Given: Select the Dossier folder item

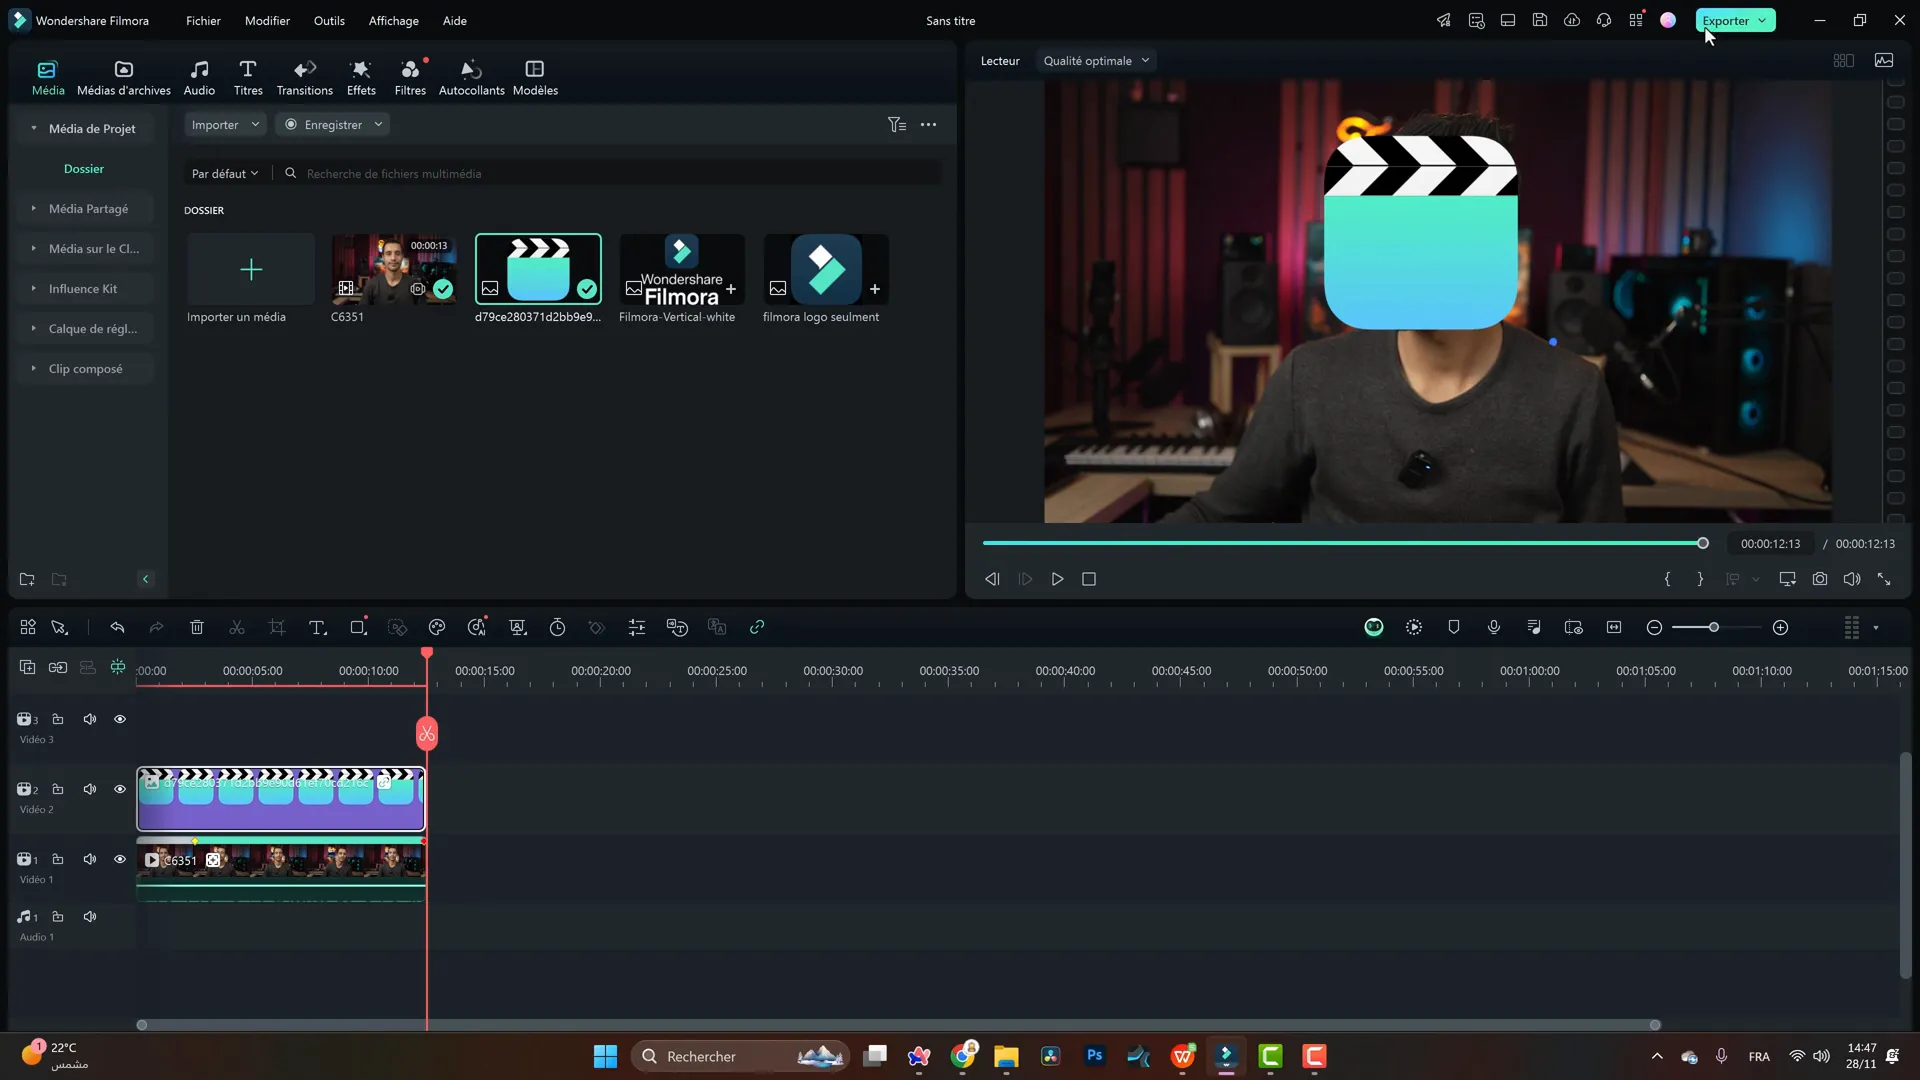Looking at the screenshot, I should pos(84,169).
